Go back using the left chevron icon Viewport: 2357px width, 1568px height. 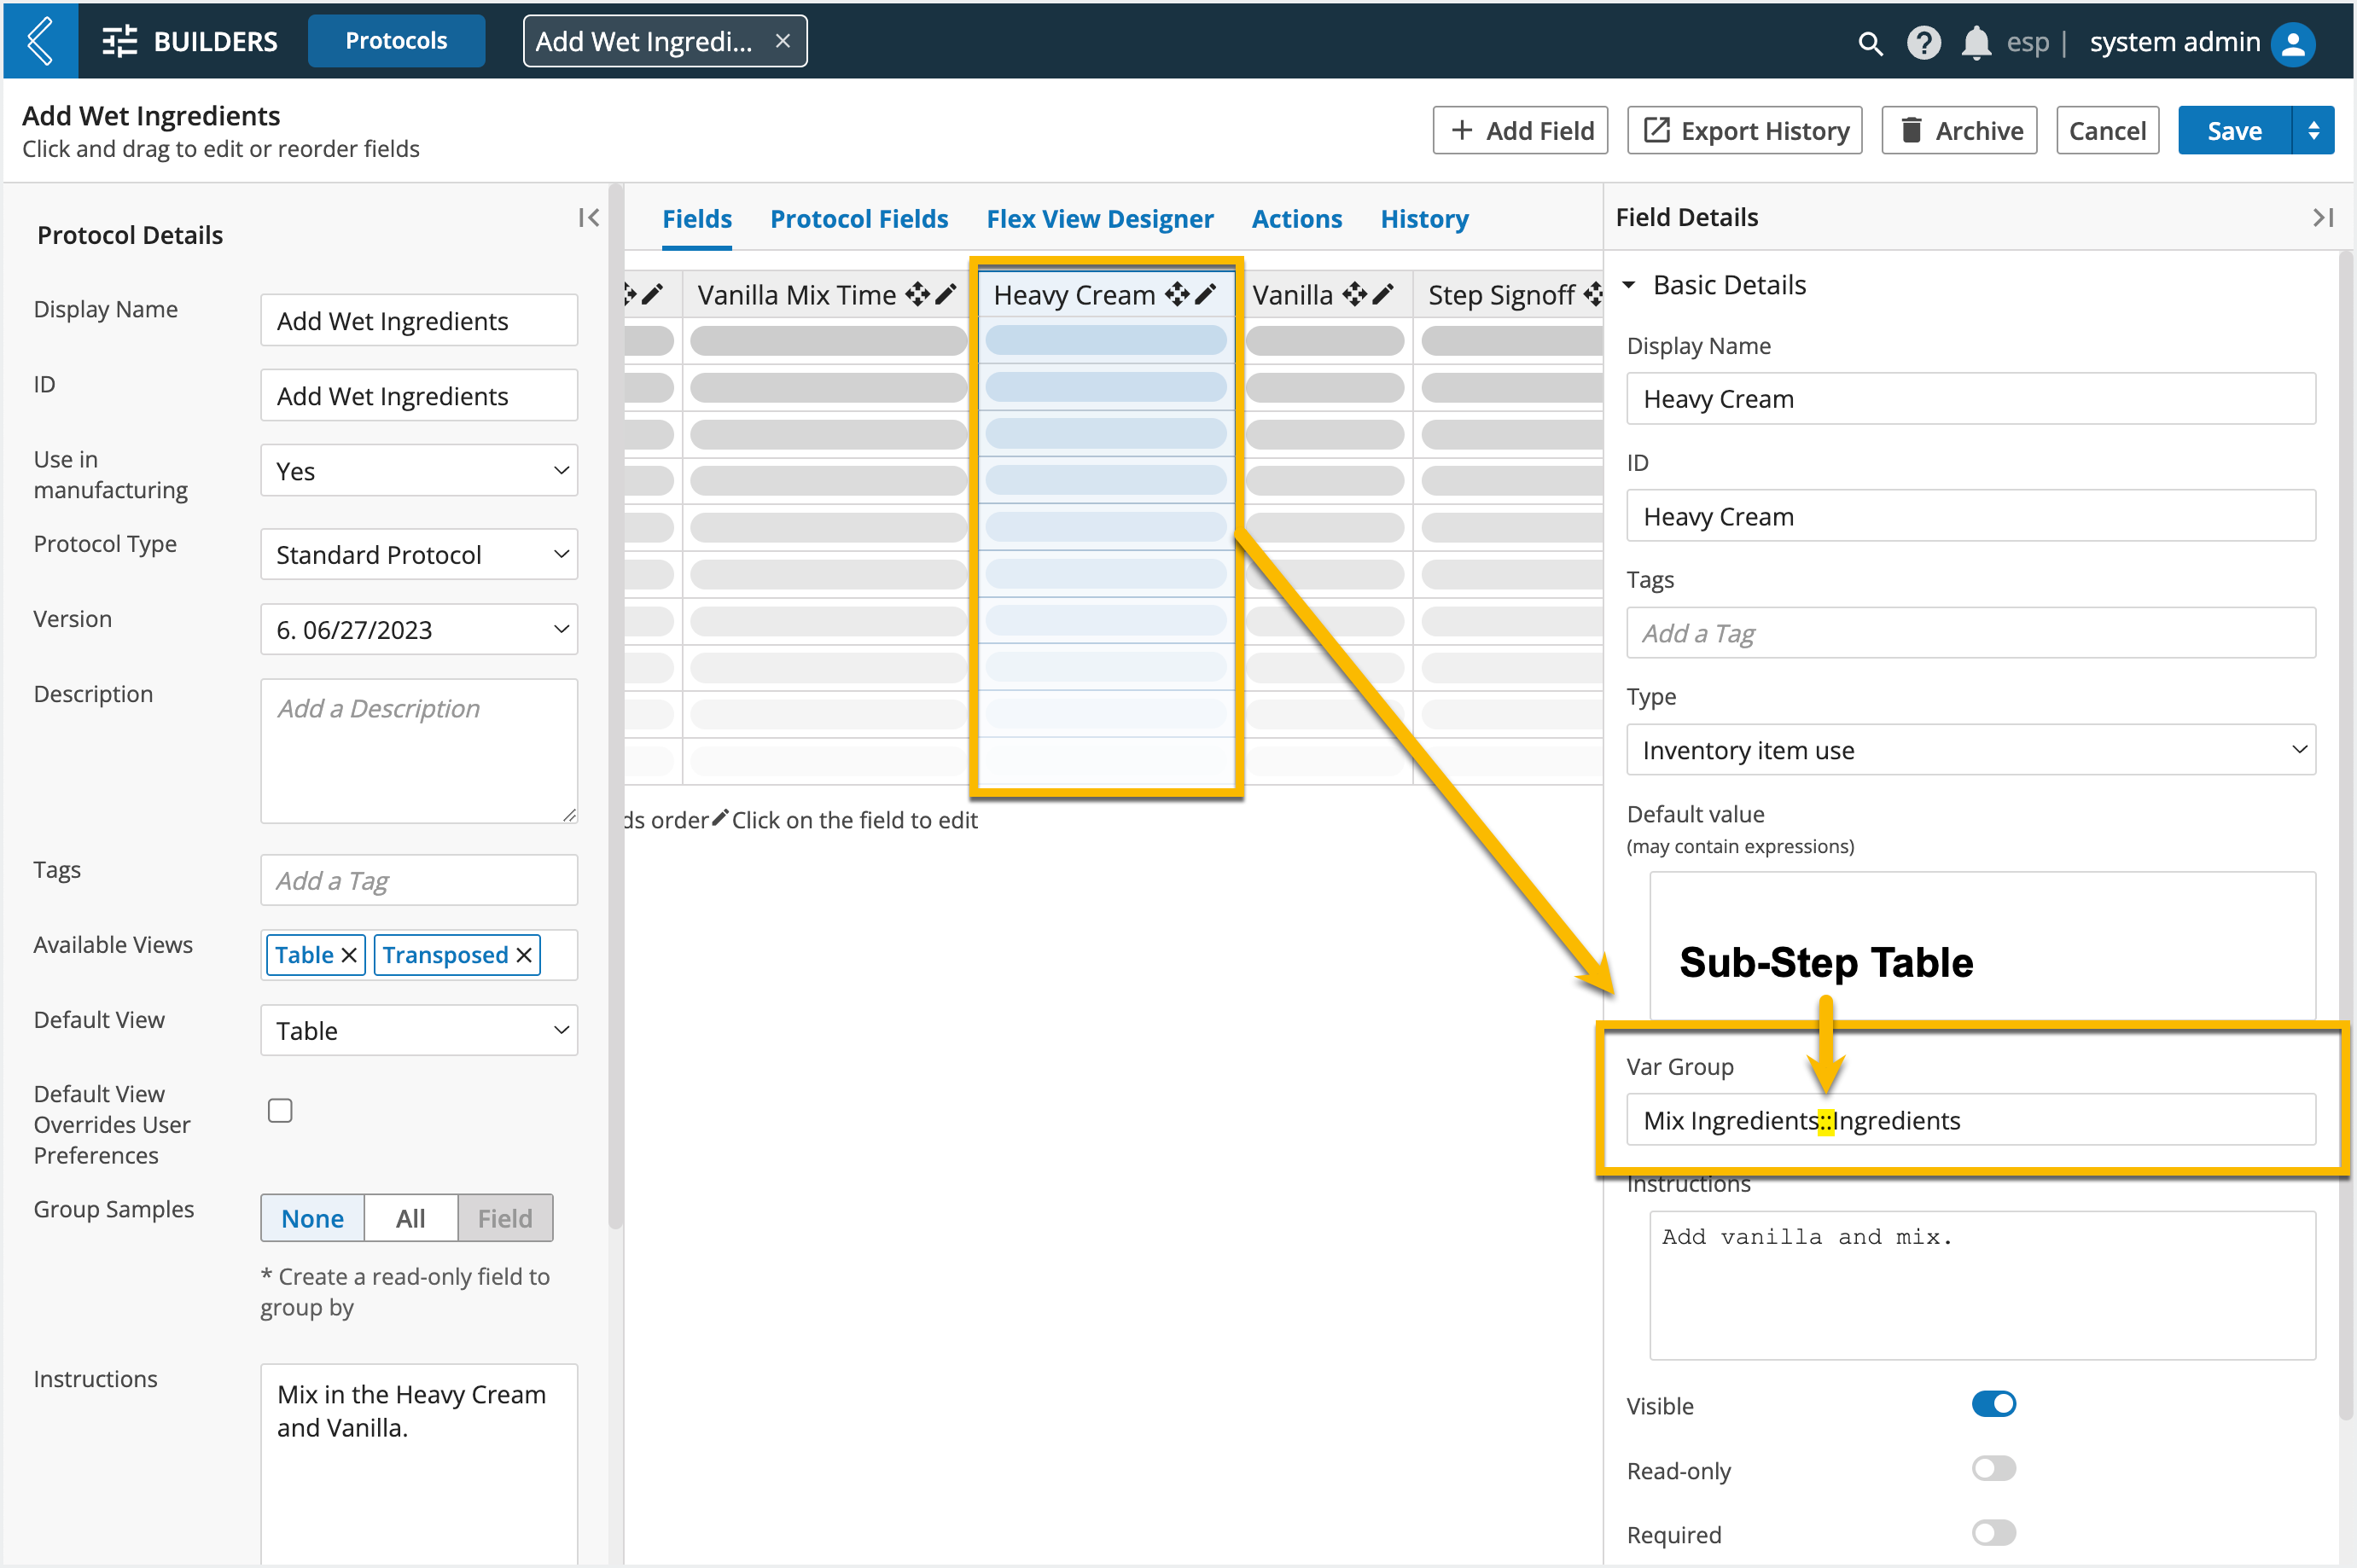point(40,41)
